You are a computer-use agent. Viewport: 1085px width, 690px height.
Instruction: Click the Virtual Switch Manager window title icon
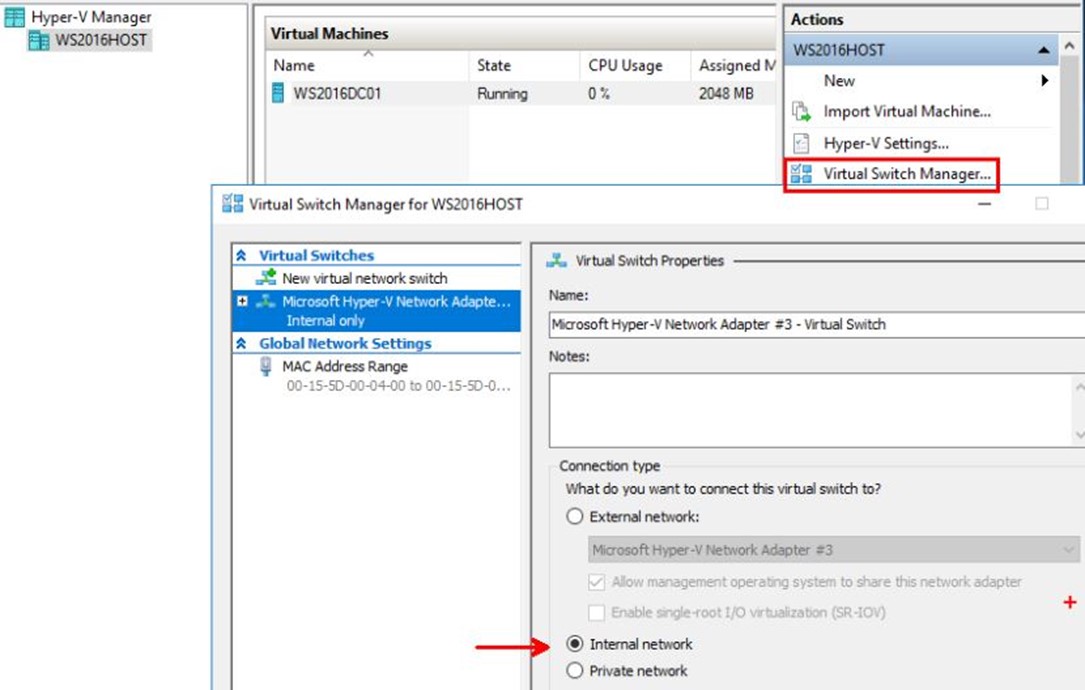(x=232, y=203)
